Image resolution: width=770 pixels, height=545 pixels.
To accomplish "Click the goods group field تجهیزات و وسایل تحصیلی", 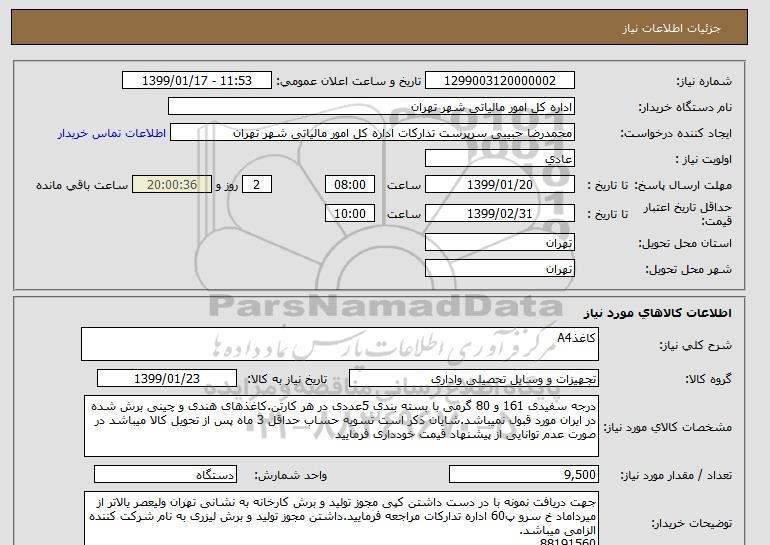I will [474, 379].
